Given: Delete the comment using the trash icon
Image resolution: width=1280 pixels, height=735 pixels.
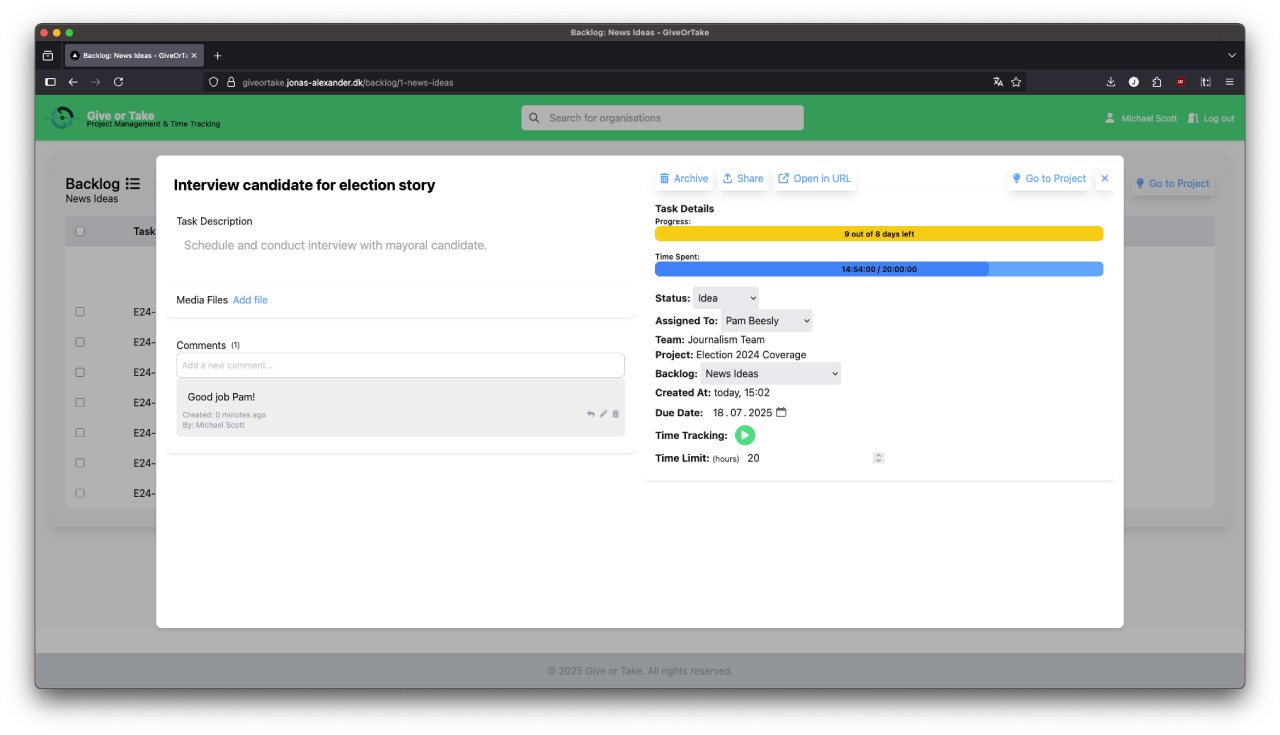Looking at the screenshot, I should pos(616,414).
